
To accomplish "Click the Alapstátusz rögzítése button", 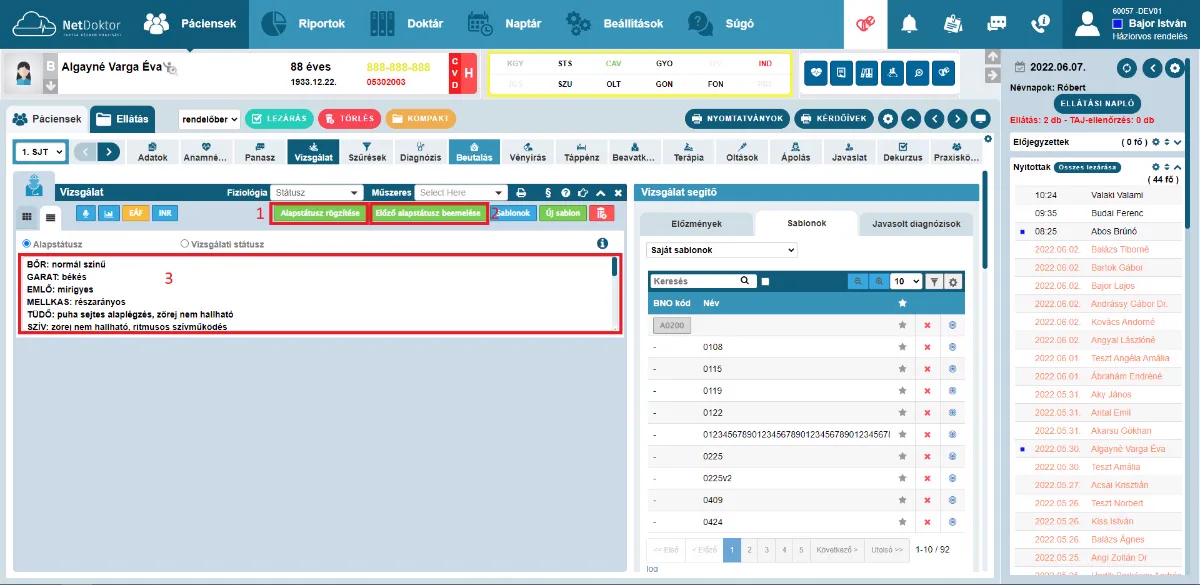I will pyautogui.click(x=319, y=213).
